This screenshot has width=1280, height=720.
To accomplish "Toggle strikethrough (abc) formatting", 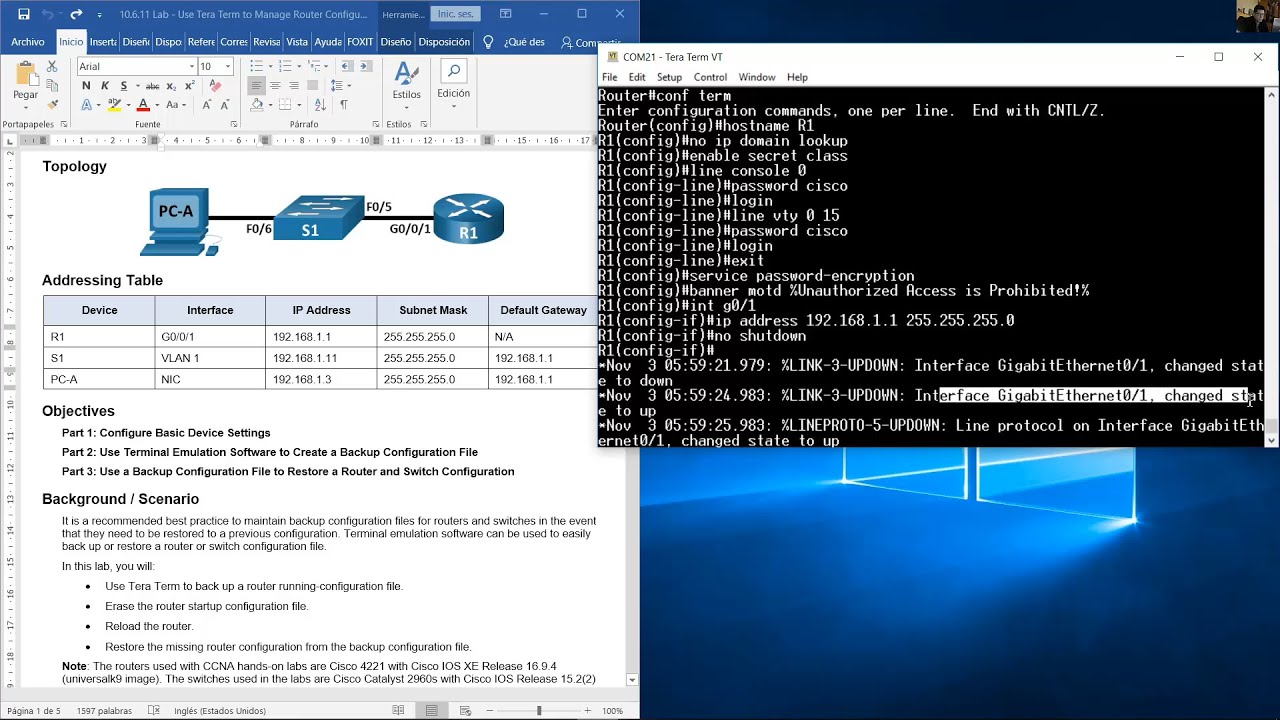I will click(152, 86).
